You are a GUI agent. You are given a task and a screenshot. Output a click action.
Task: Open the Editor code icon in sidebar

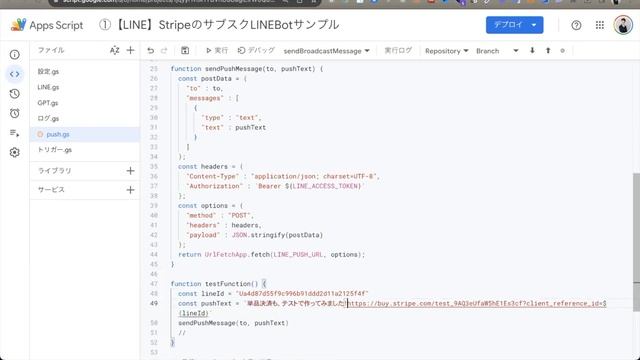15,74
